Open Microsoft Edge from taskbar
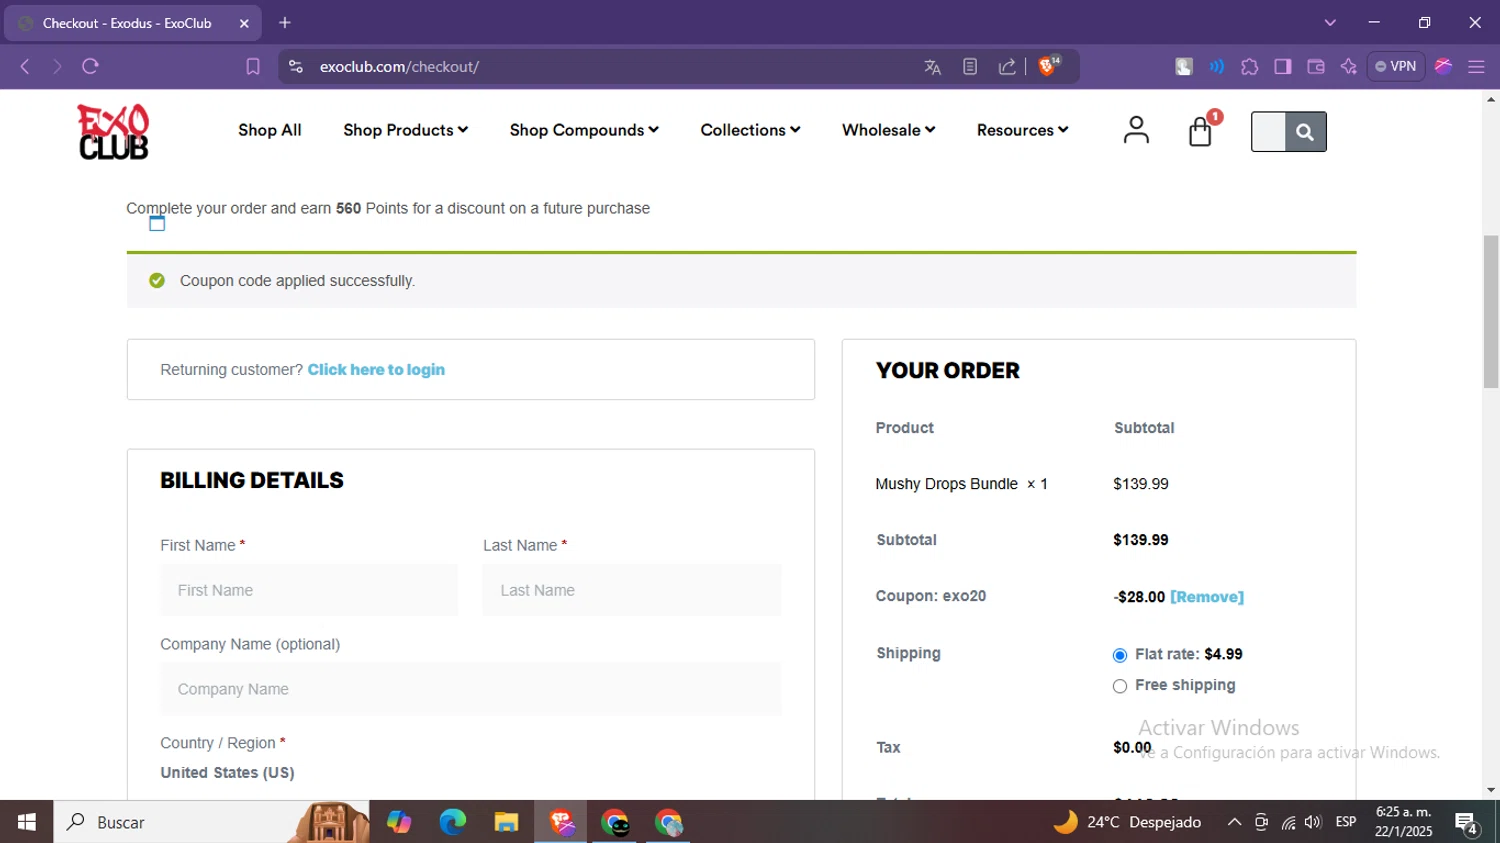 pyautogui.click(x=452, y=822)
